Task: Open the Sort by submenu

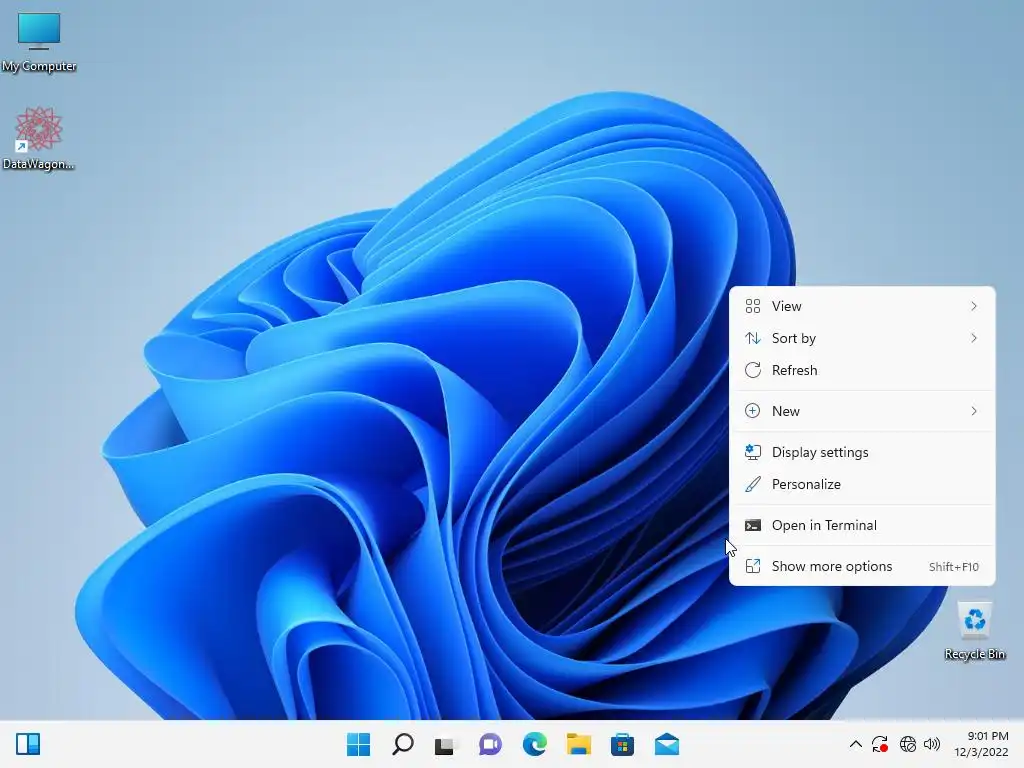Action: click(x=862, y=338)
